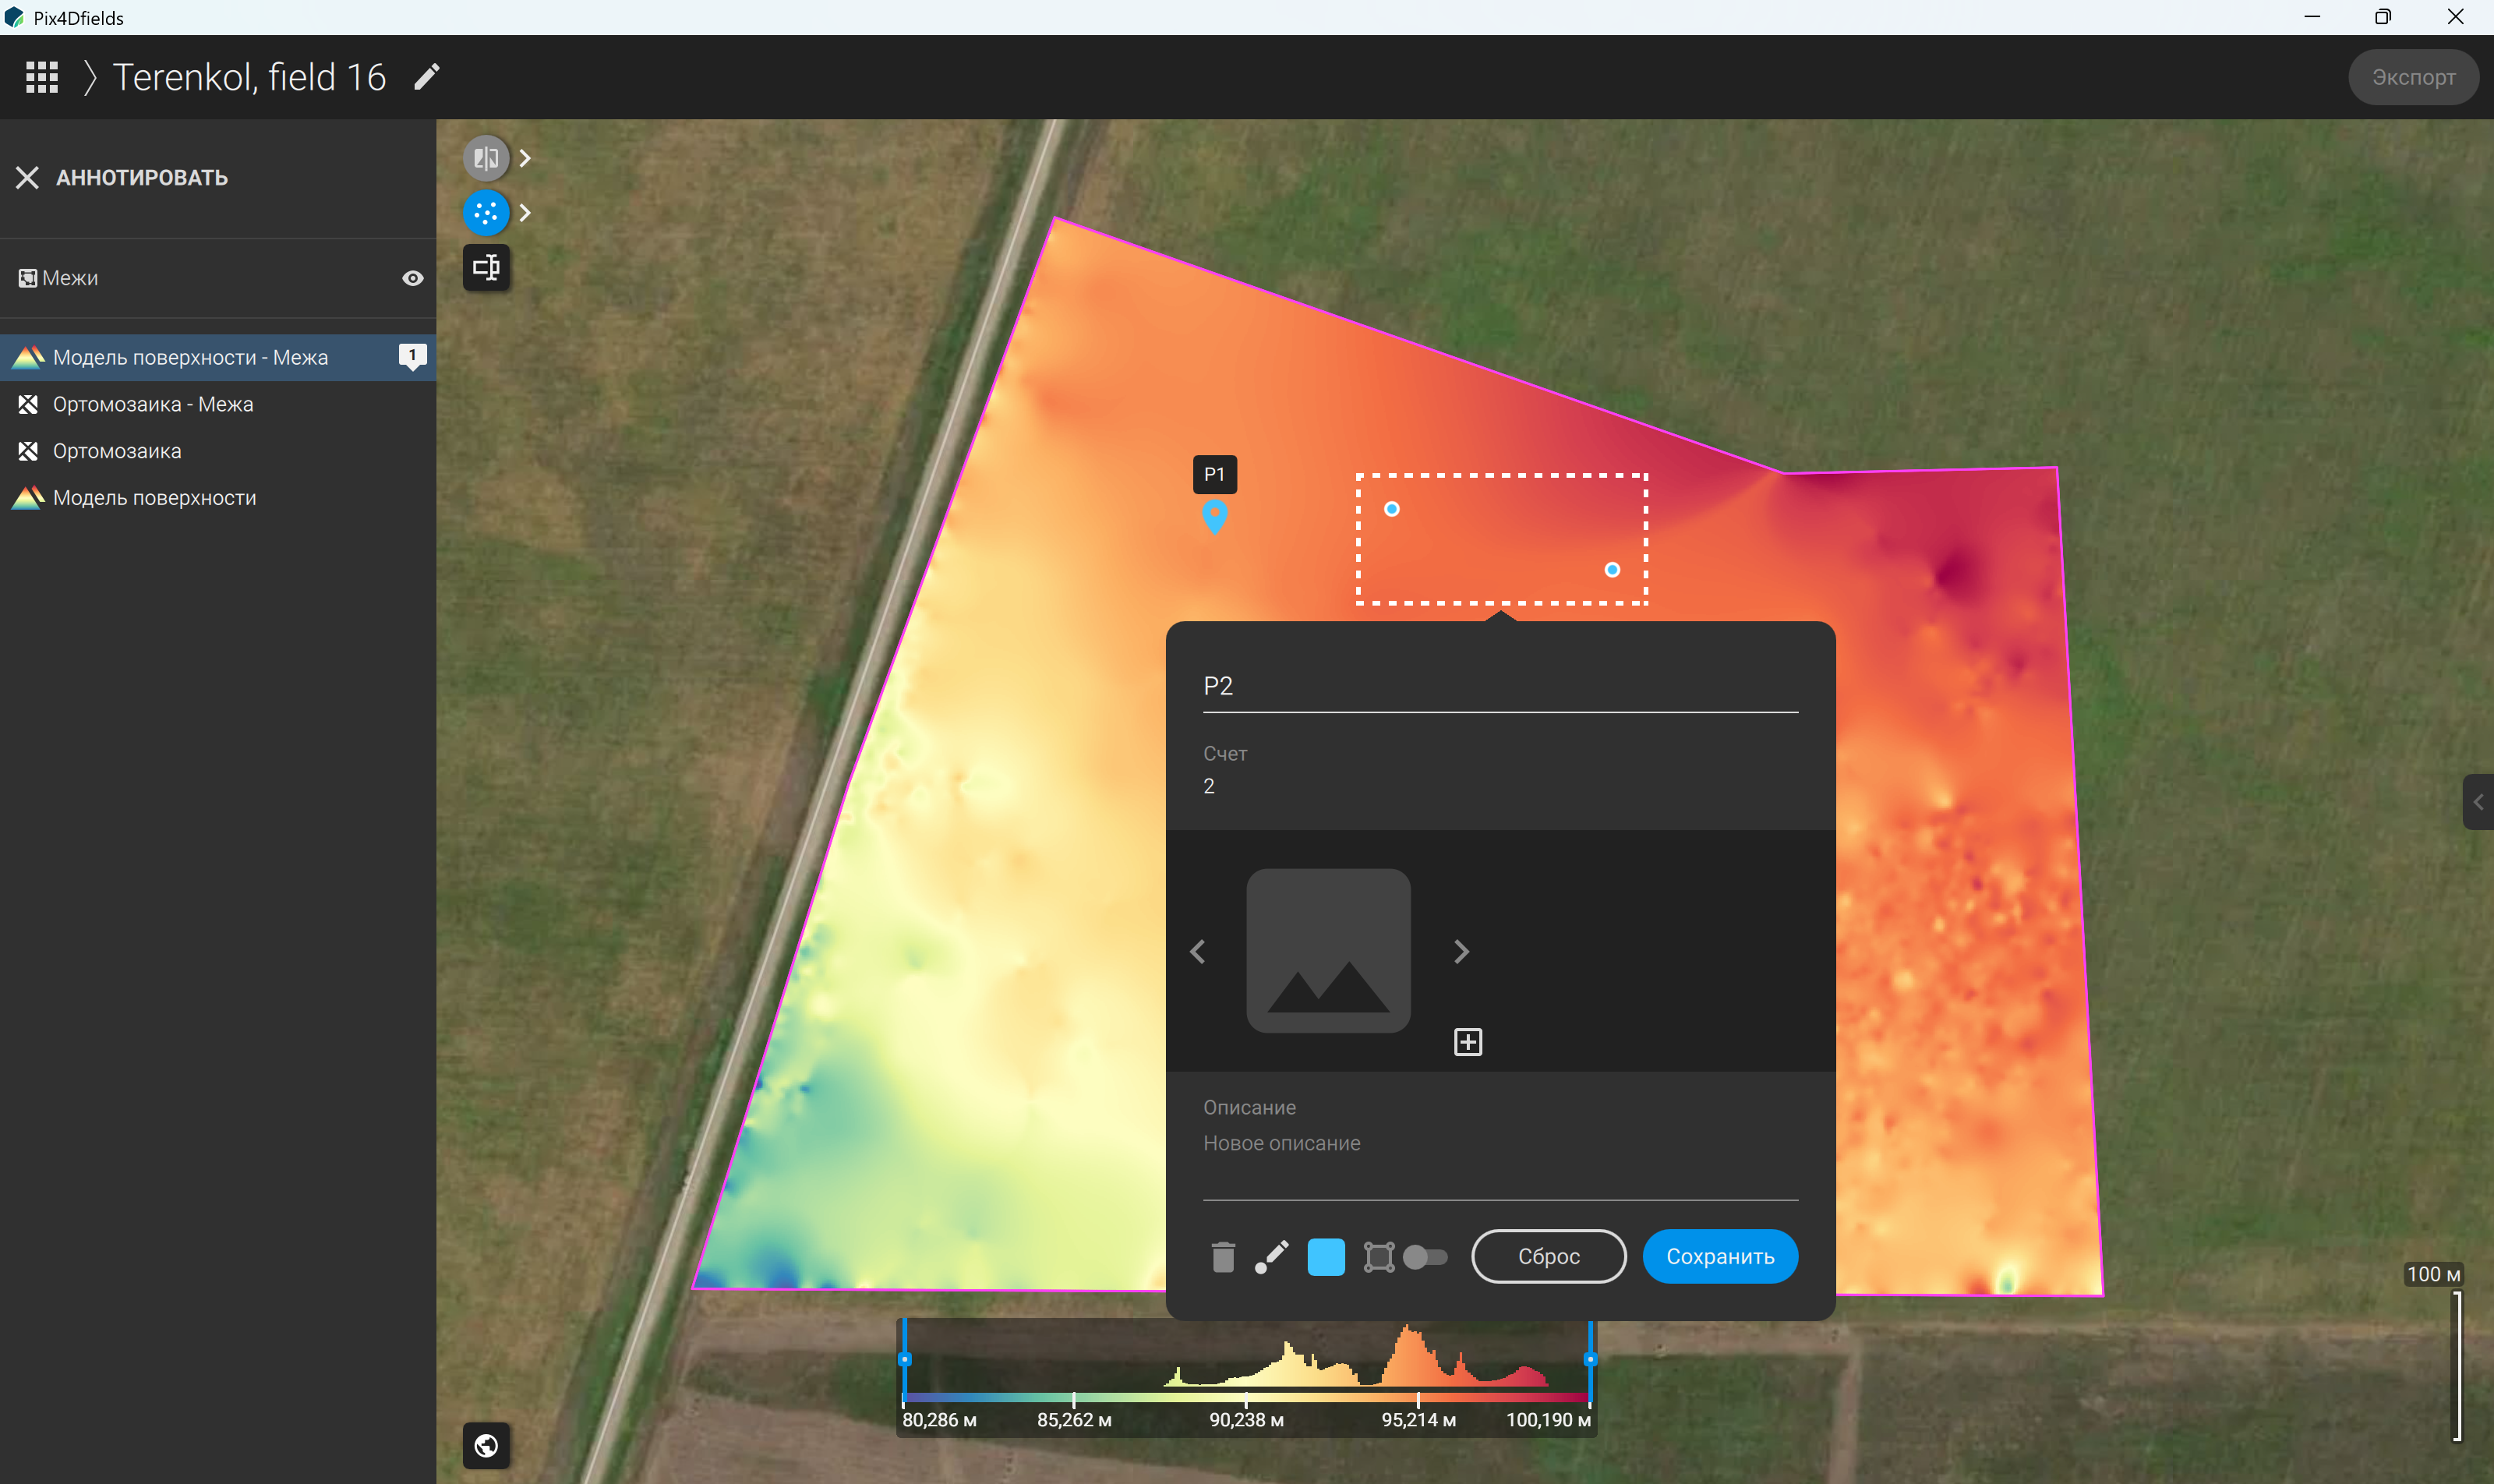The height and width of the screenshot is (1484, 2494).
Task: Toggle the bounding shape switch in popup
Action: 1425,1257
